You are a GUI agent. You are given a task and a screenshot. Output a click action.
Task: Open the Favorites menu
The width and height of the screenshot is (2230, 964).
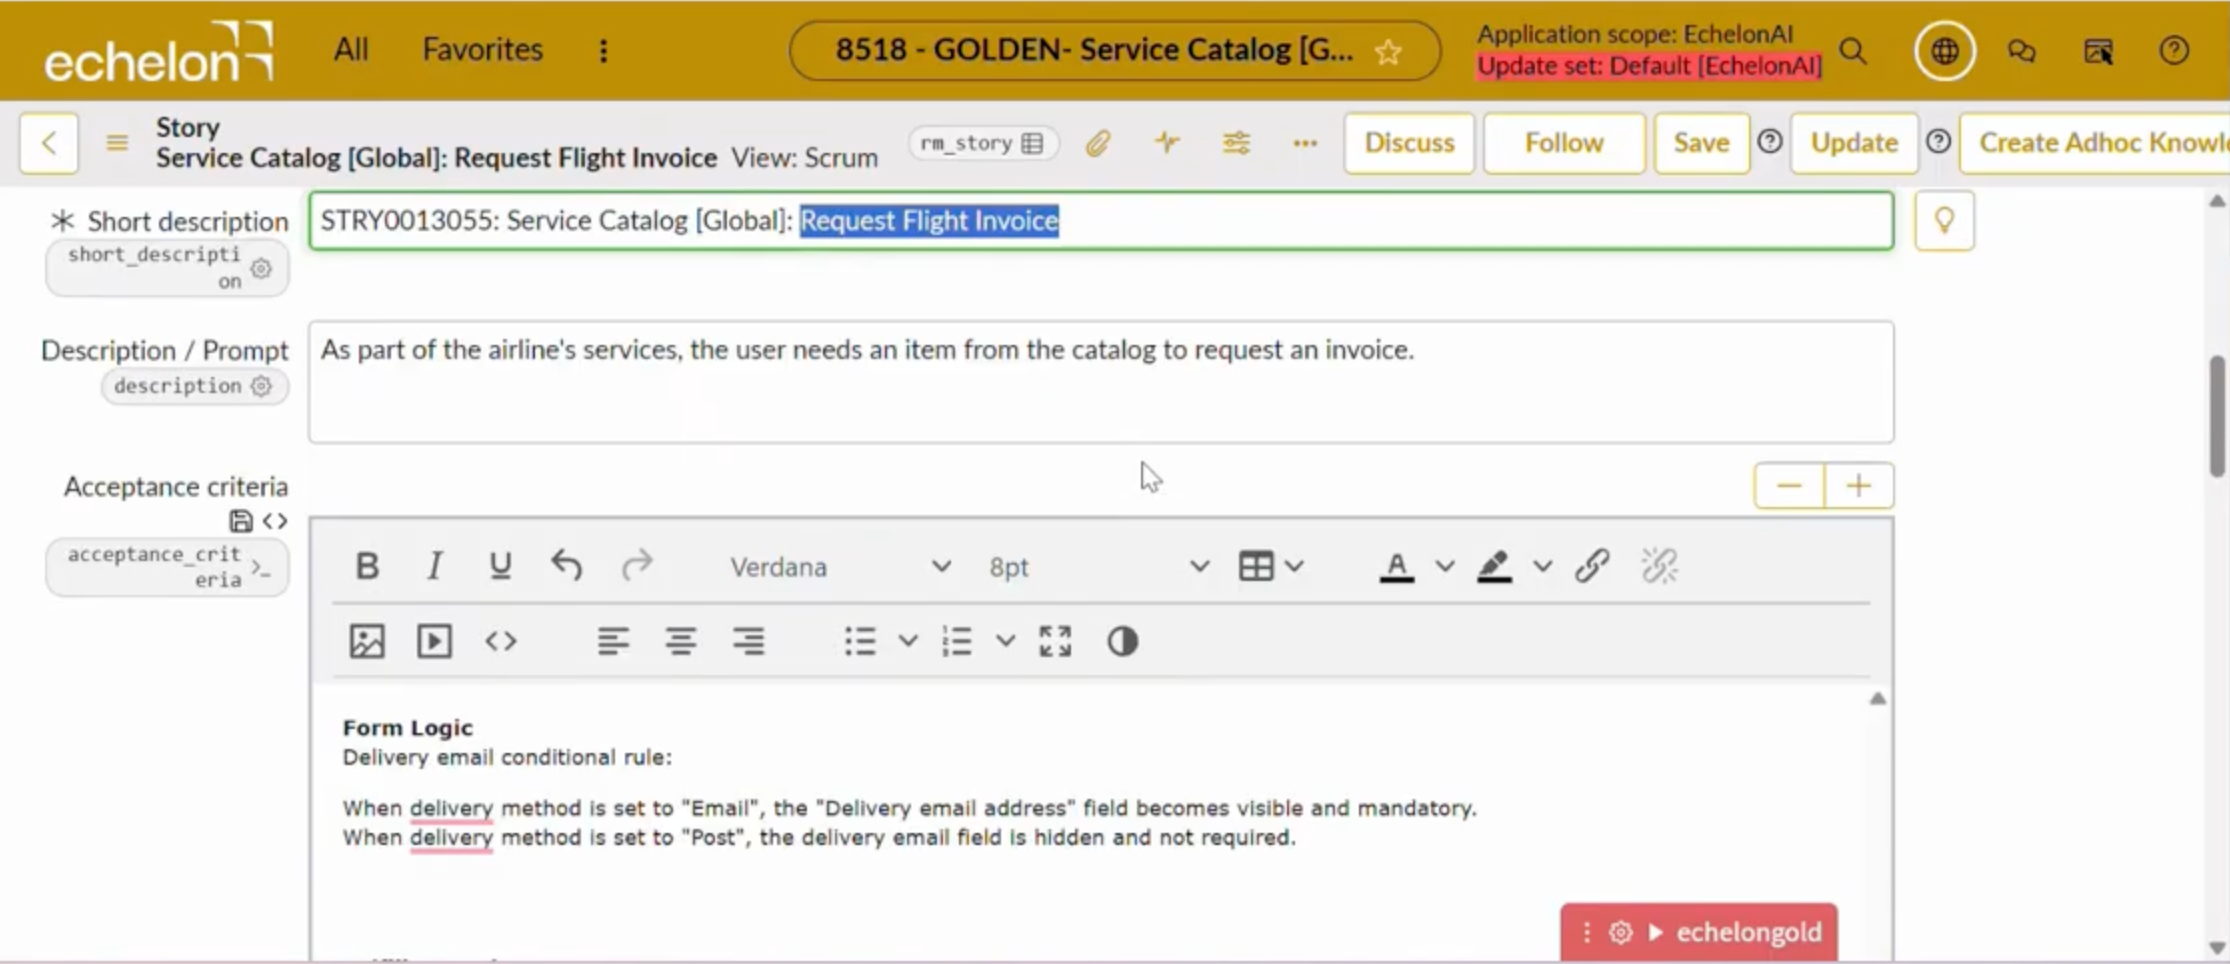coord(482,49)
